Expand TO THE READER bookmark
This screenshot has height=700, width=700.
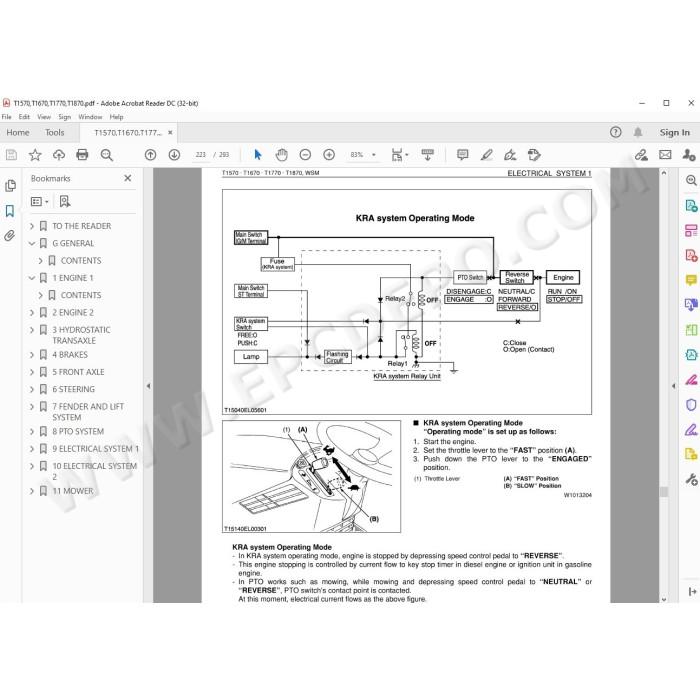[x=32, y=226]
